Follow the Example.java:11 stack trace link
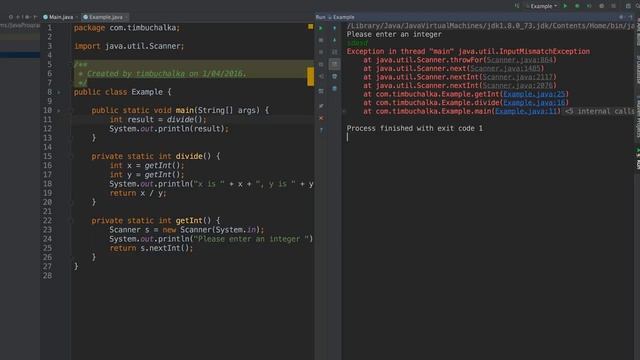Image resolution: width=640 pixels, height=360 pixels. [526, 111]
